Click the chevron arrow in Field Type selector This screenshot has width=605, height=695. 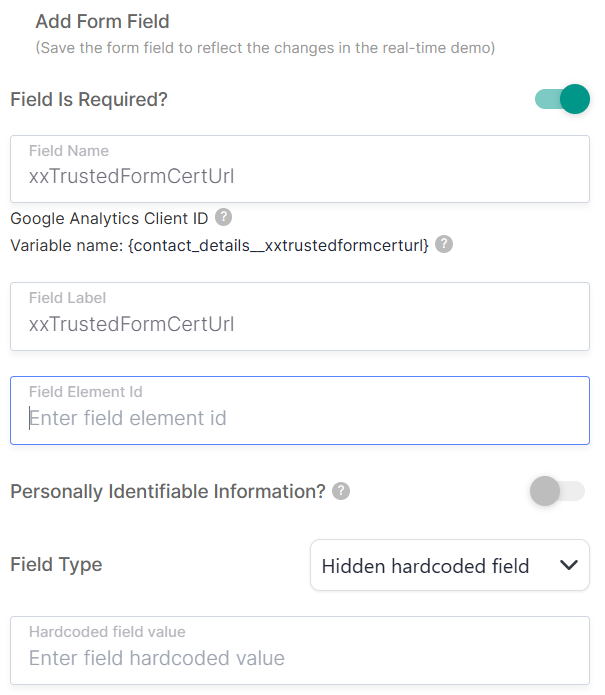(569, 565)
